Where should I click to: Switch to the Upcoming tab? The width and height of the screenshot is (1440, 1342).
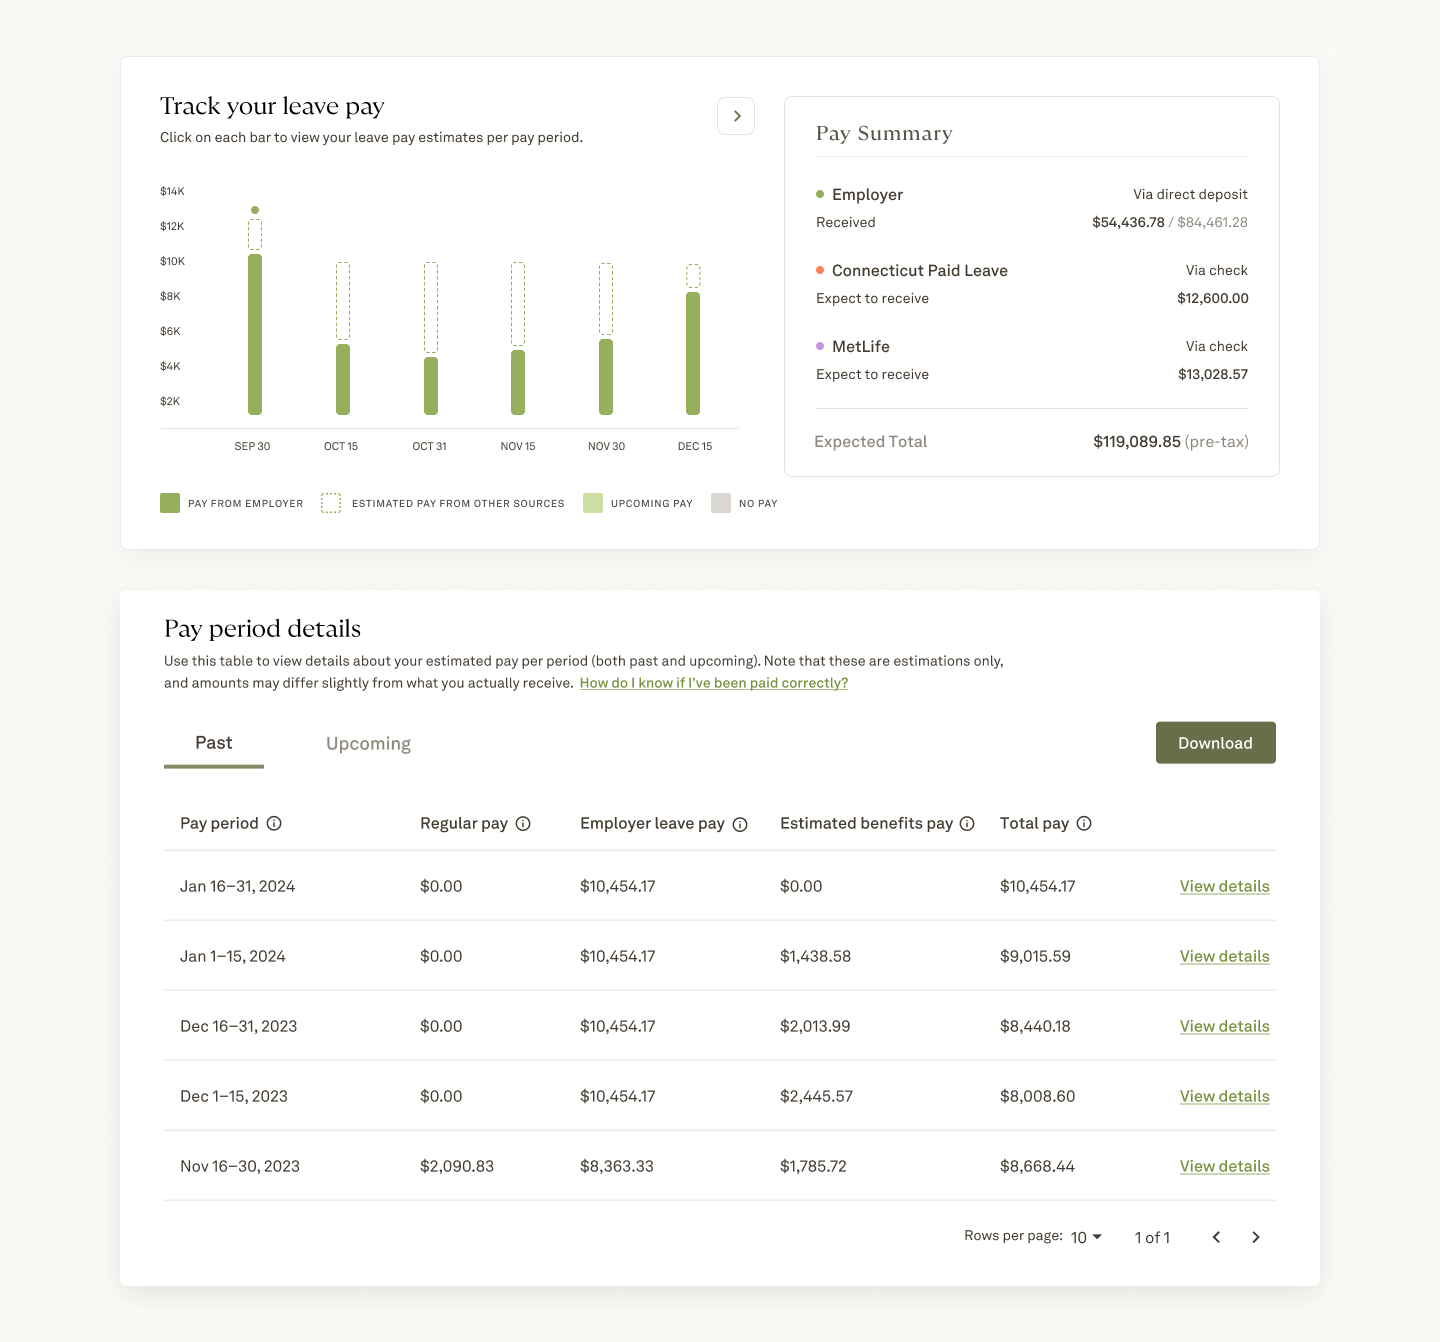click(367, 743)
